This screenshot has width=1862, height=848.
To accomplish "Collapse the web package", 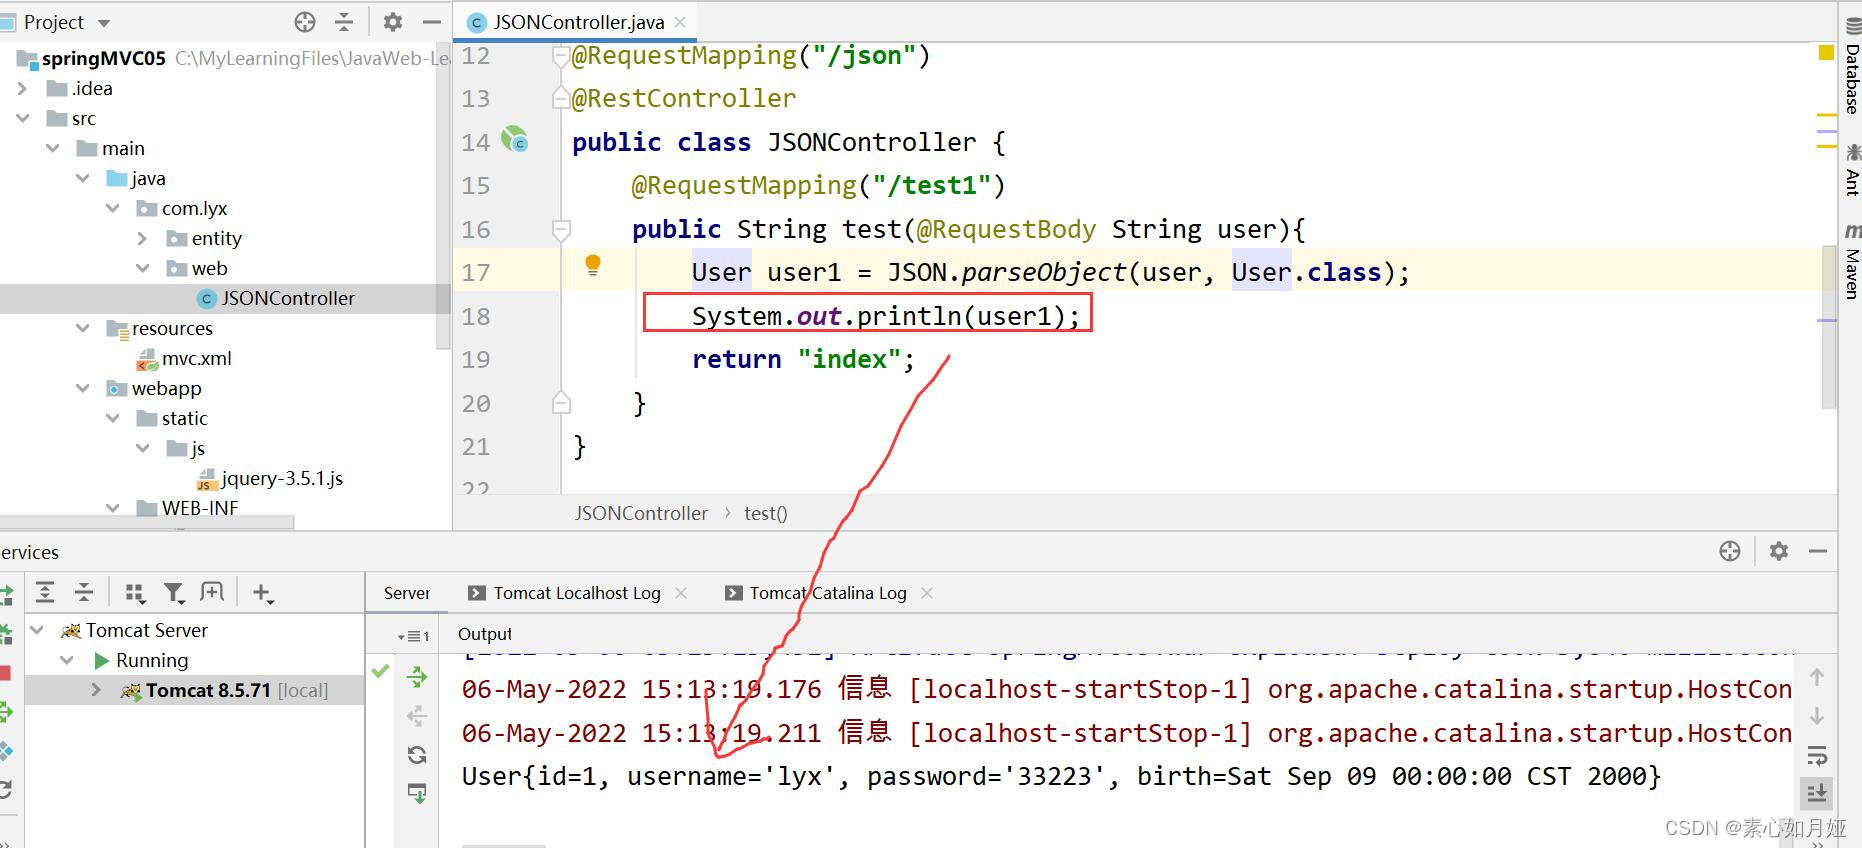I will point(142,268).
